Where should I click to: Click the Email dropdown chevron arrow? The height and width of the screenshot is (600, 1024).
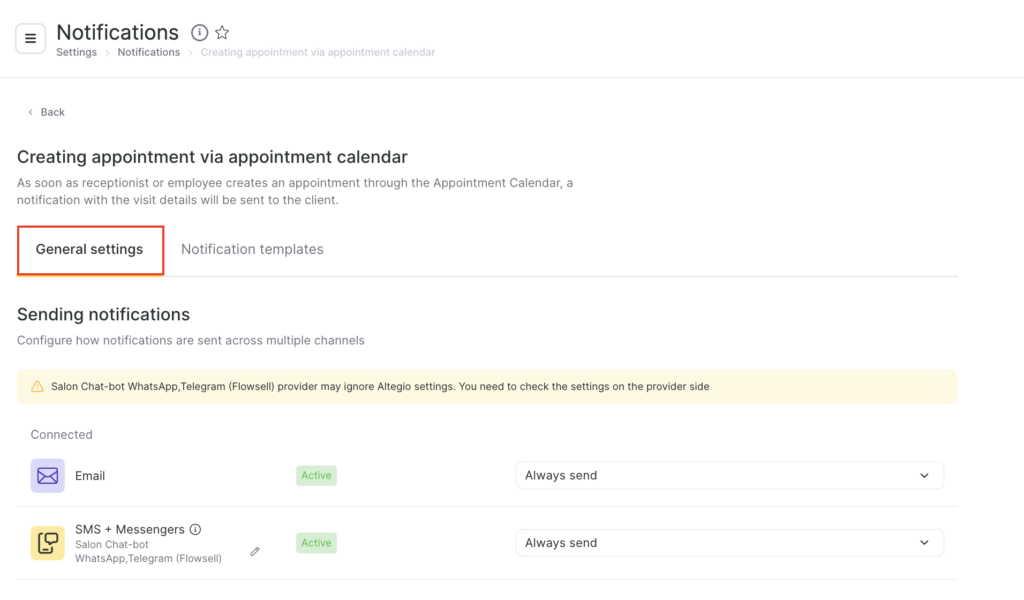(924, 476)
